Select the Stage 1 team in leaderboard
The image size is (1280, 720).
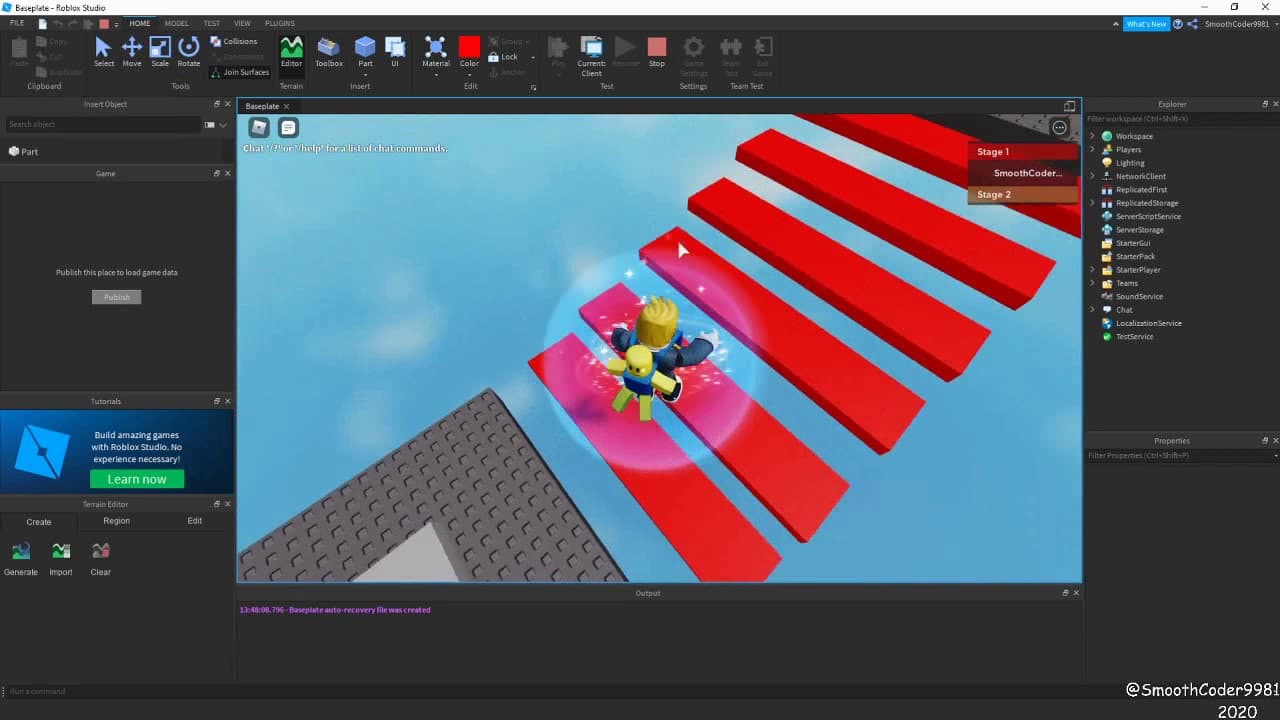point(1023,152)
